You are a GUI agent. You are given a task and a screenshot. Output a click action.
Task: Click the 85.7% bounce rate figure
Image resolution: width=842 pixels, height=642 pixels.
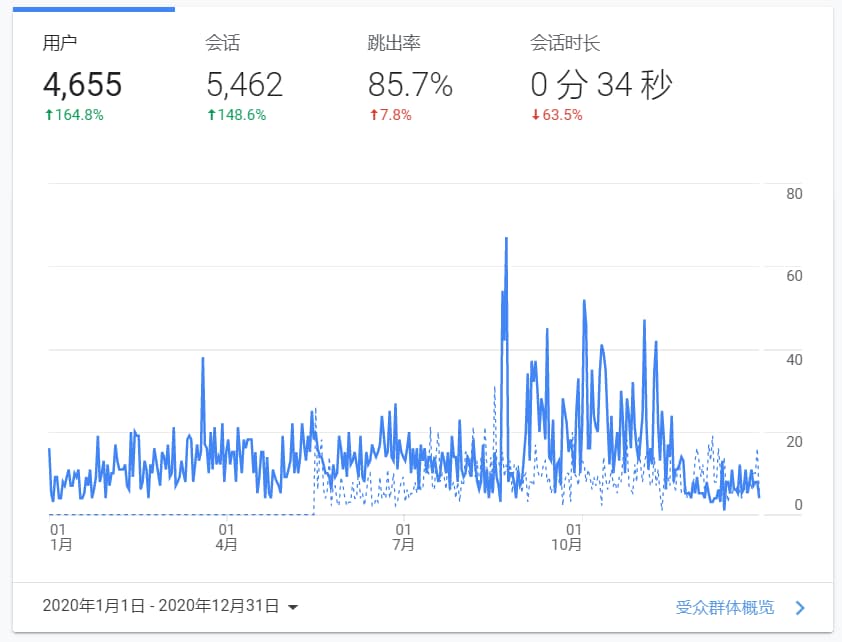(409, 84)
